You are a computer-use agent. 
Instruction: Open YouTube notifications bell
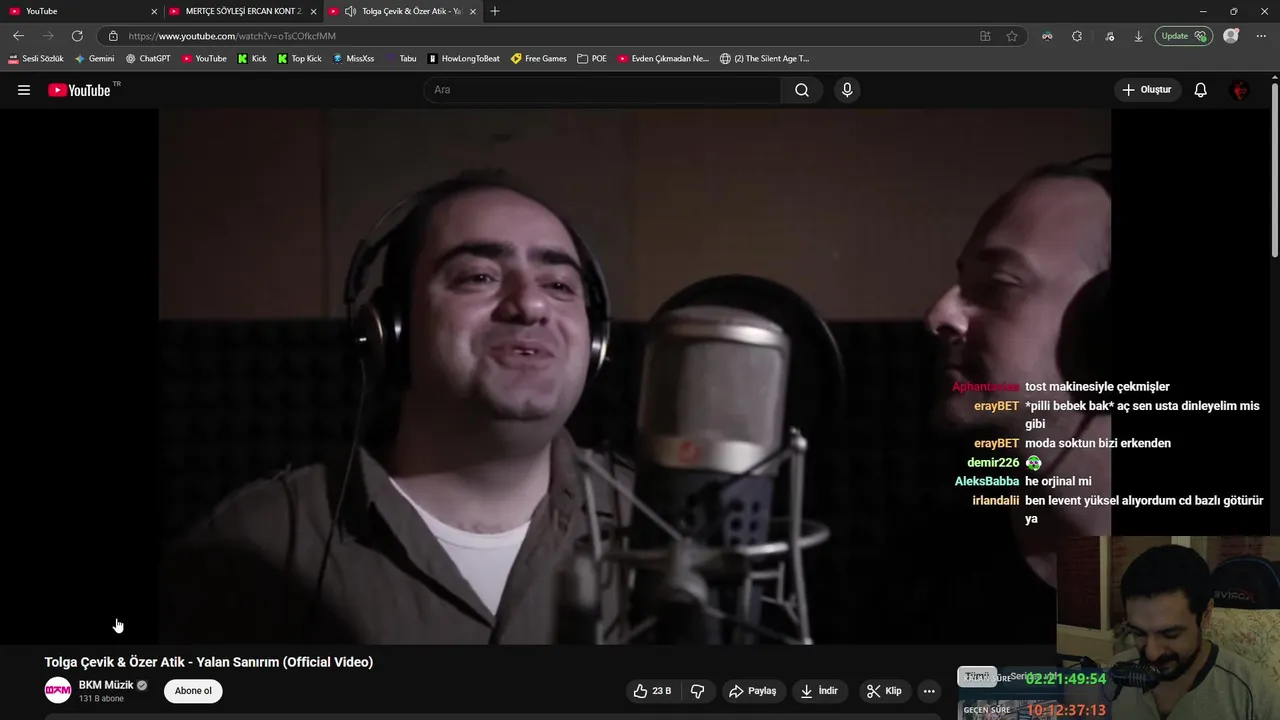point(1200,90)
